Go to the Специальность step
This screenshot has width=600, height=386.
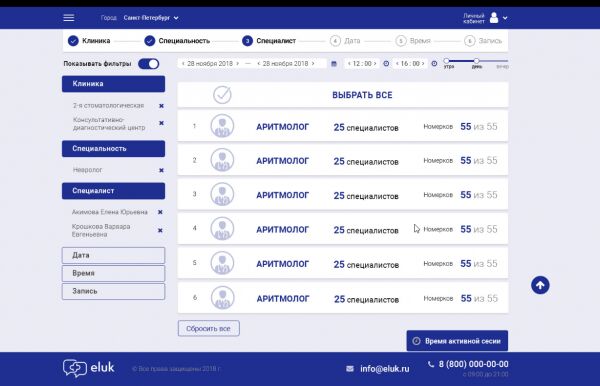177,41
